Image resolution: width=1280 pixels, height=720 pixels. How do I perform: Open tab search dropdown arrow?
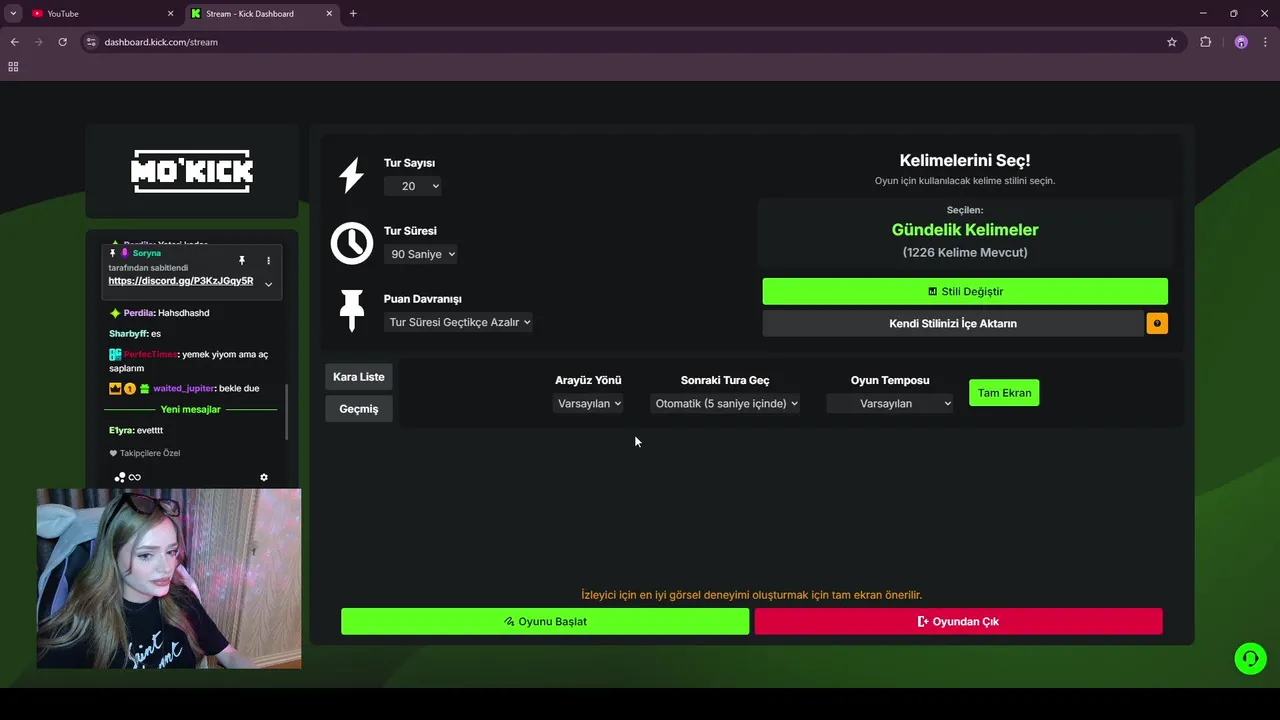[x=13, y=13]
